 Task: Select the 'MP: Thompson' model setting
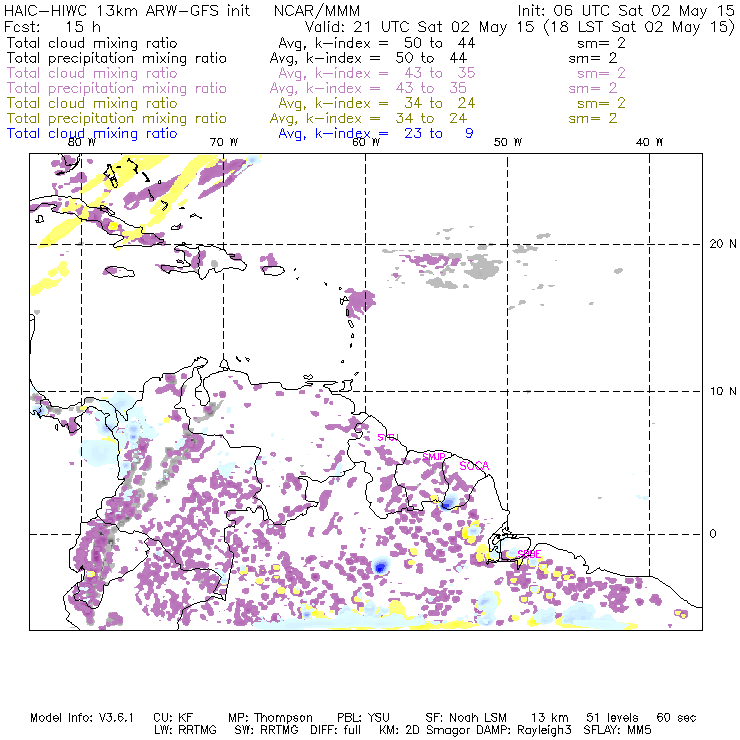click(270, 718)
